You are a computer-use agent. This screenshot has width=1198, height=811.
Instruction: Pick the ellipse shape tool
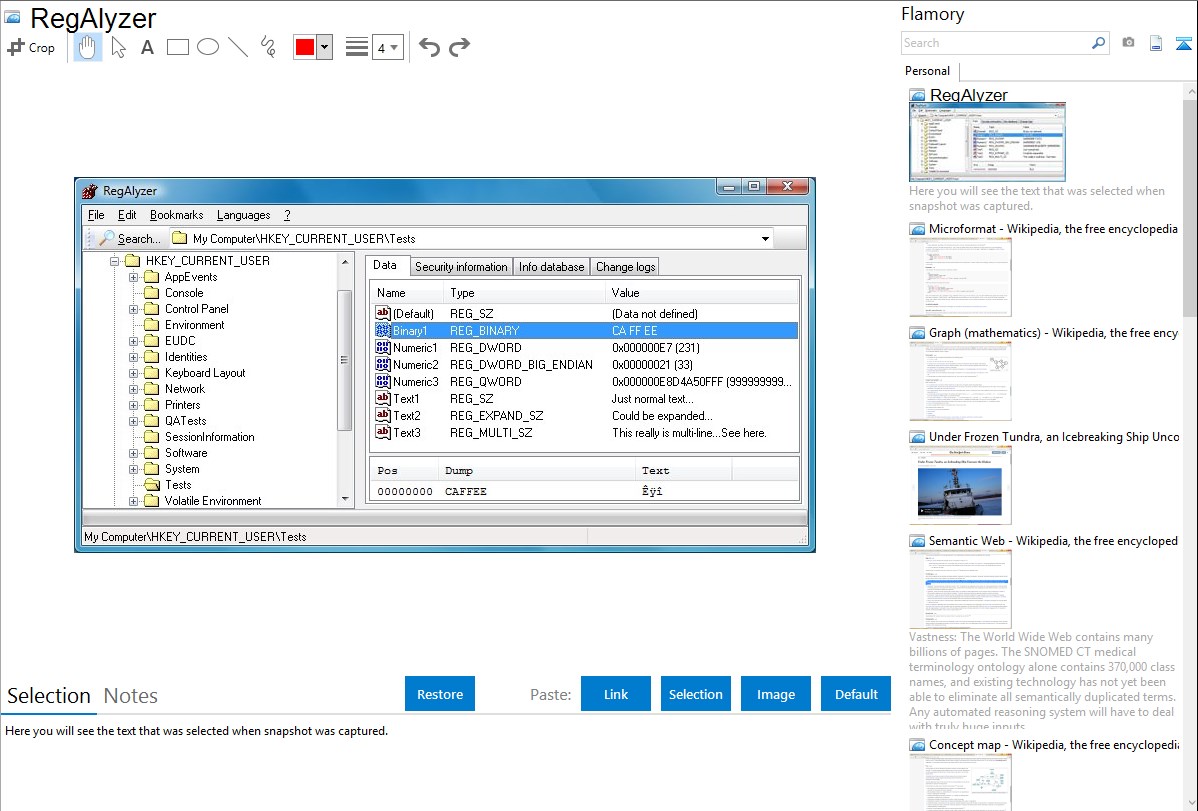point(208,47)
